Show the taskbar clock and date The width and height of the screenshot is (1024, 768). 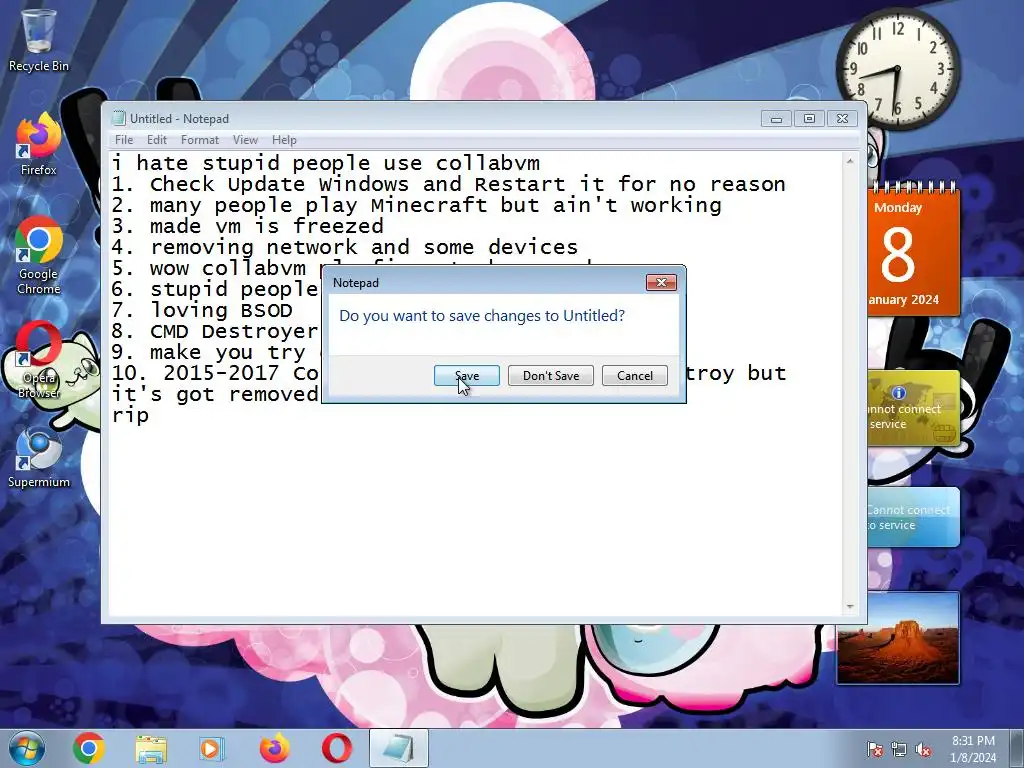[x=973, y=749]
